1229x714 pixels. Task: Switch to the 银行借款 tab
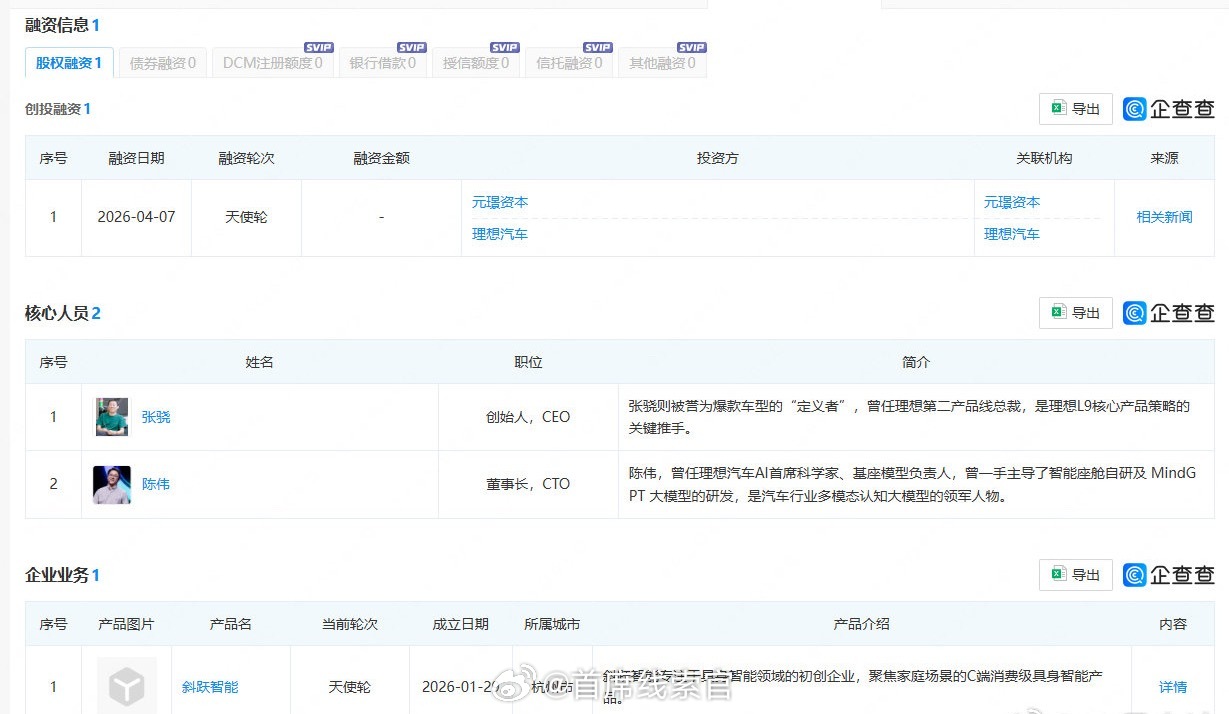(x=382, y=63)
